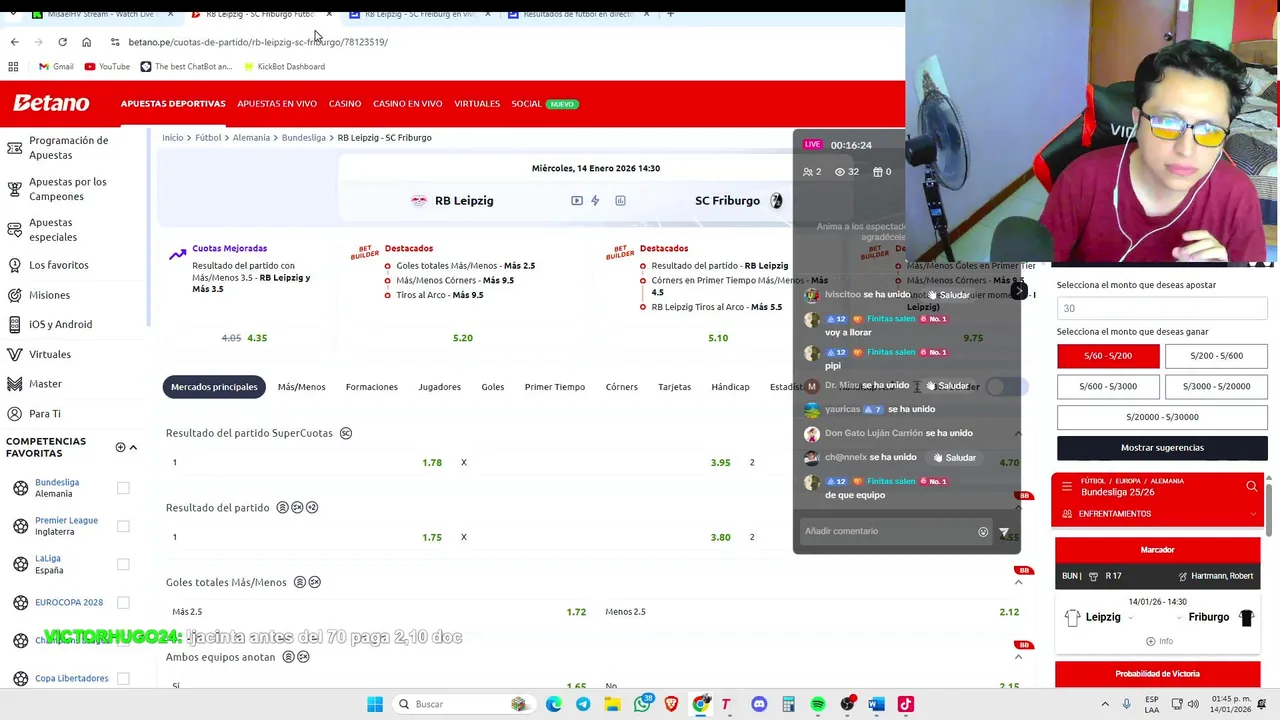Open Spotify from the taskbar
Screen dimensions: 1280x720
pyautogui.click(x=818, y=704)
